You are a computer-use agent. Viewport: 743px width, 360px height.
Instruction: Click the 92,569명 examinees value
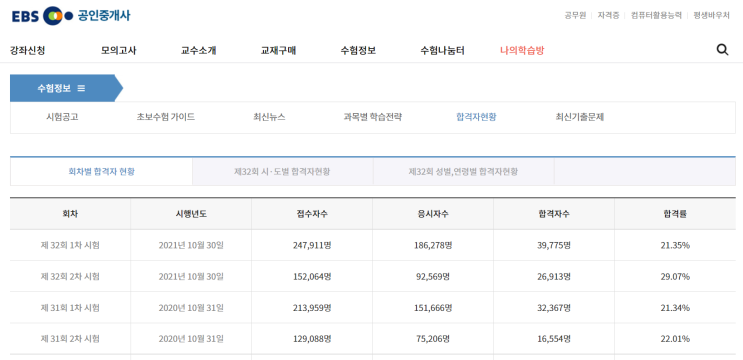click(x=433, y=277)
